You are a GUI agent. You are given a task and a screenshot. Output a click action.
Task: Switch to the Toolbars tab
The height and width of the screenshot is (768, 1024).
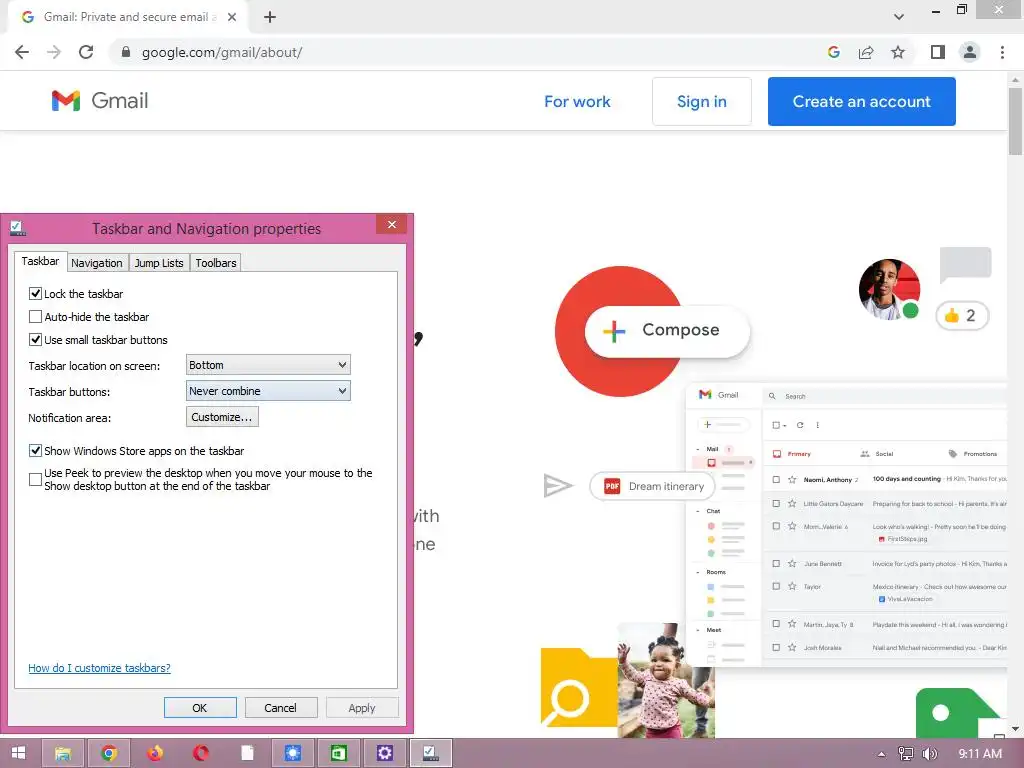pos(216,263)
